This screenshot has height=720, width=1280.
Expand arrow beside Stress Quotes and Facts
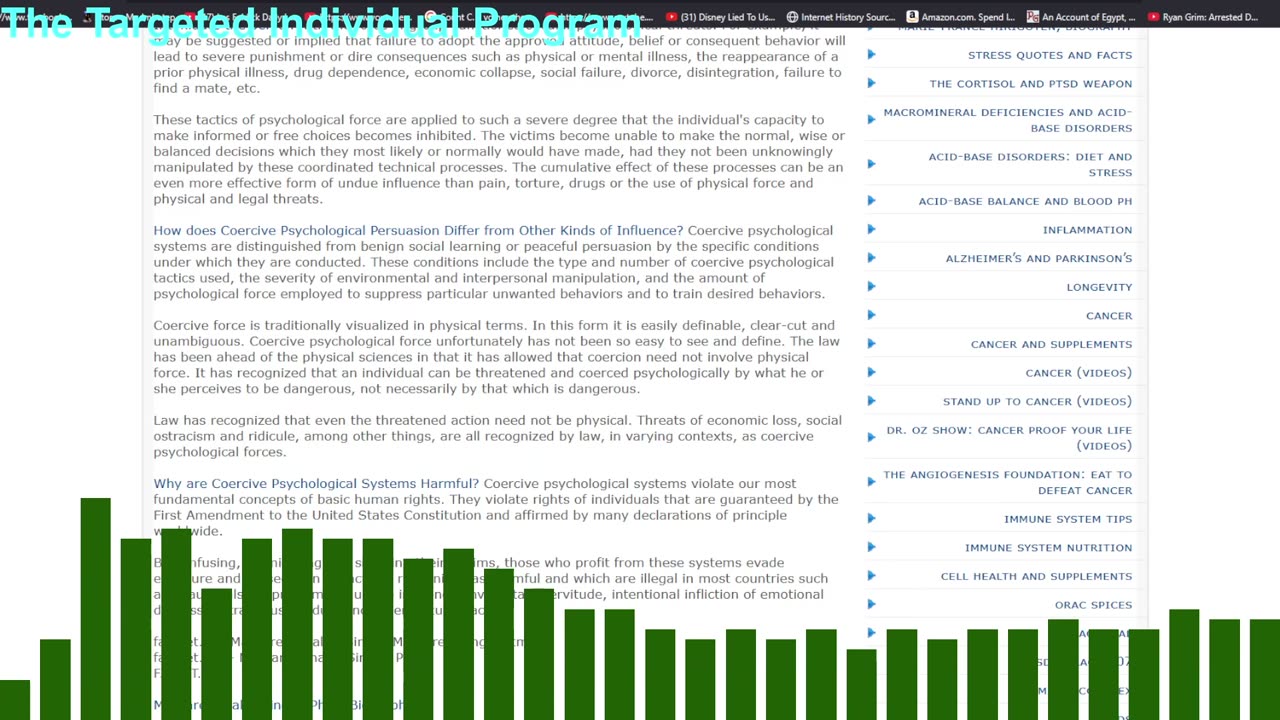(x=871, y=55)
